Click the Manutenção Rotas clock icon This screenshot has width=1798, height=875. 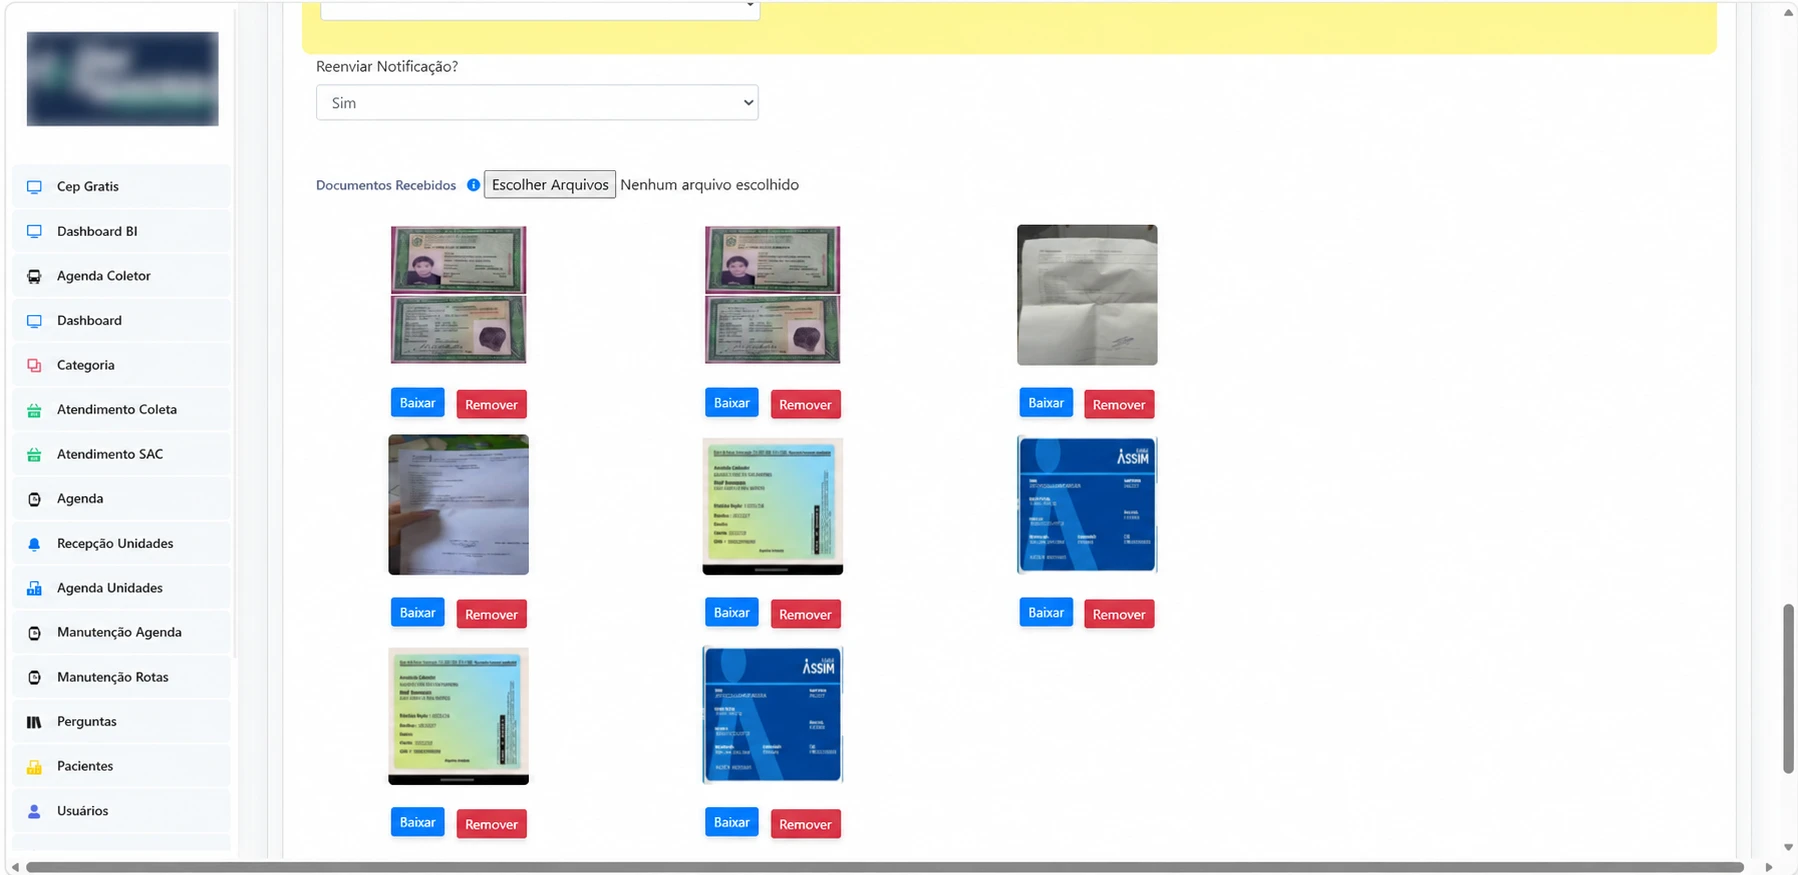[x=34, y=677]
